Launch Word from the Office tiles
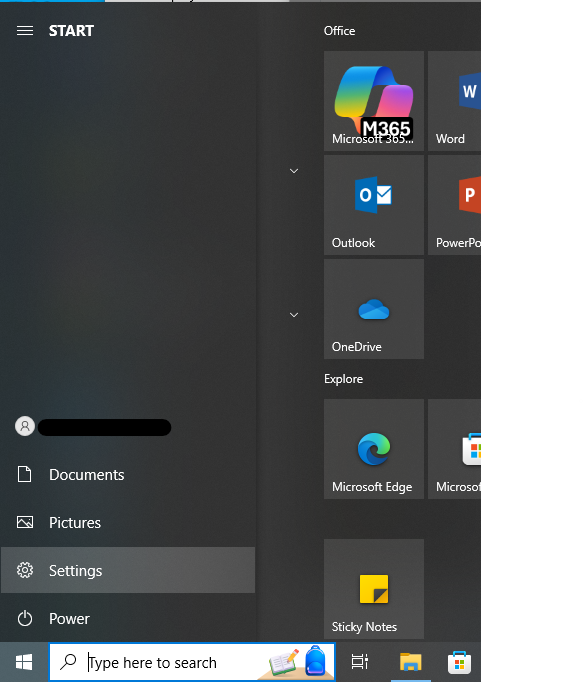 click(x=454, y=101)
